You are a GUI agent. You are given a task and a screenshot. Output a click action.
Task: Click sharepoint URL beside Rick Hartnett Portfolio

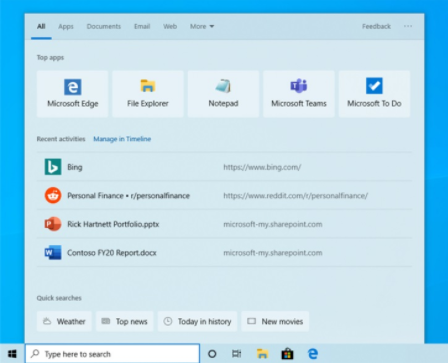(273, 224)
